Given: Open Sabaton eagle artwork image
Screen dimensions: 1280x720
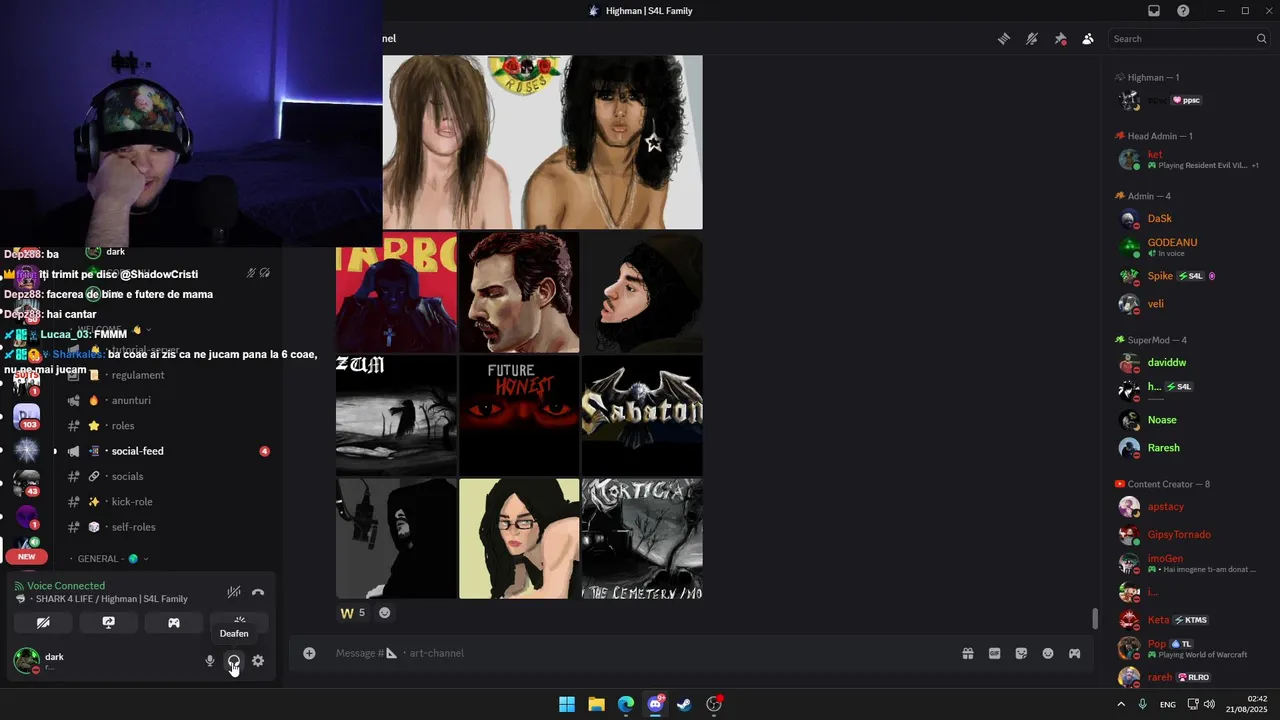Looking at the screenshot, I should (642, 416).
